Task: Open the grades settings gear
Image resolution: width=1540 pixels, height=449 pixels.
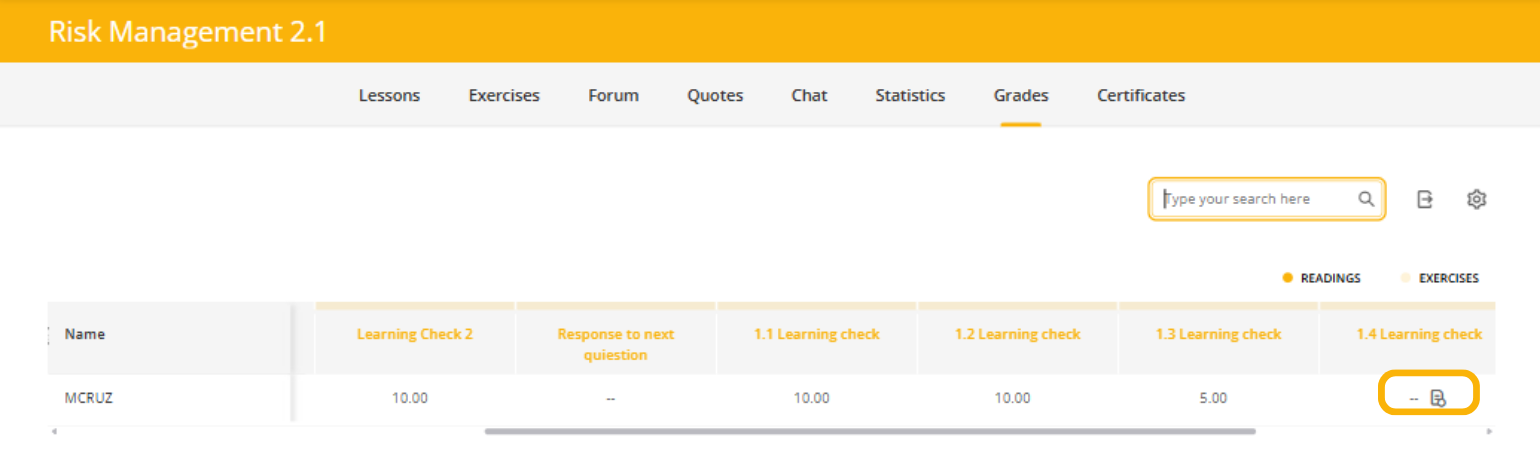Action: 1476,199
